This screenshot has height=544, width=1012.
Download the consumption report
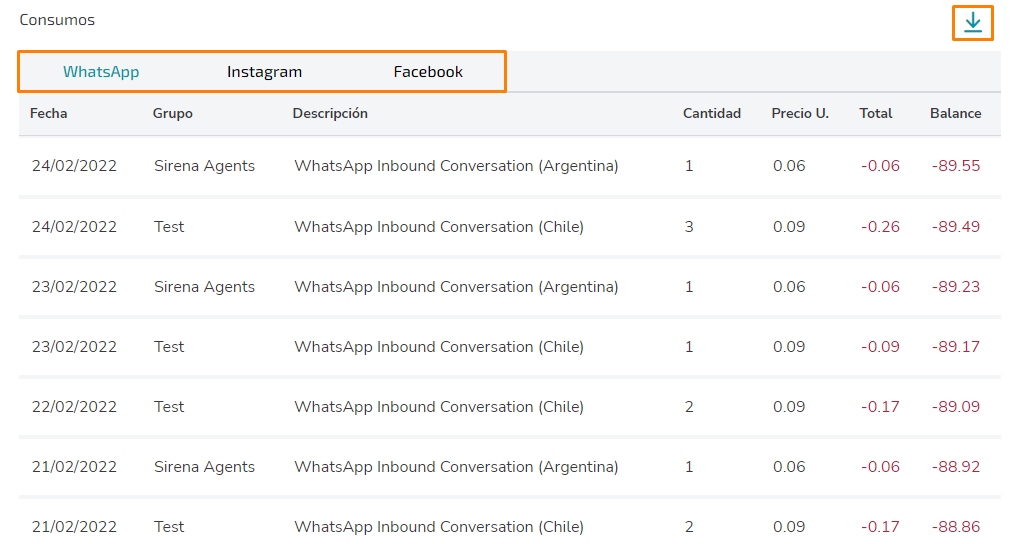click(x=973, y=23)
